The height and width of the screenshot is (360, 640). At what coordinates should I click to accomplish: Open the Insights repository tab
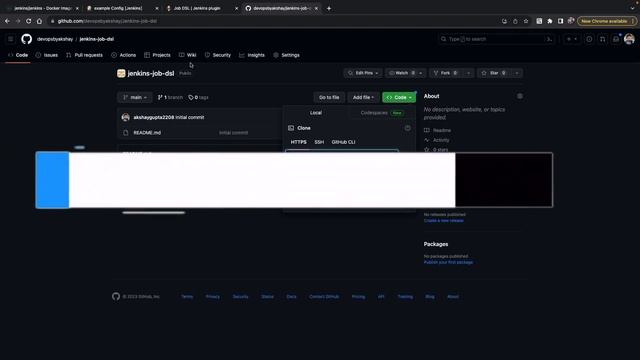click(252, 55)
